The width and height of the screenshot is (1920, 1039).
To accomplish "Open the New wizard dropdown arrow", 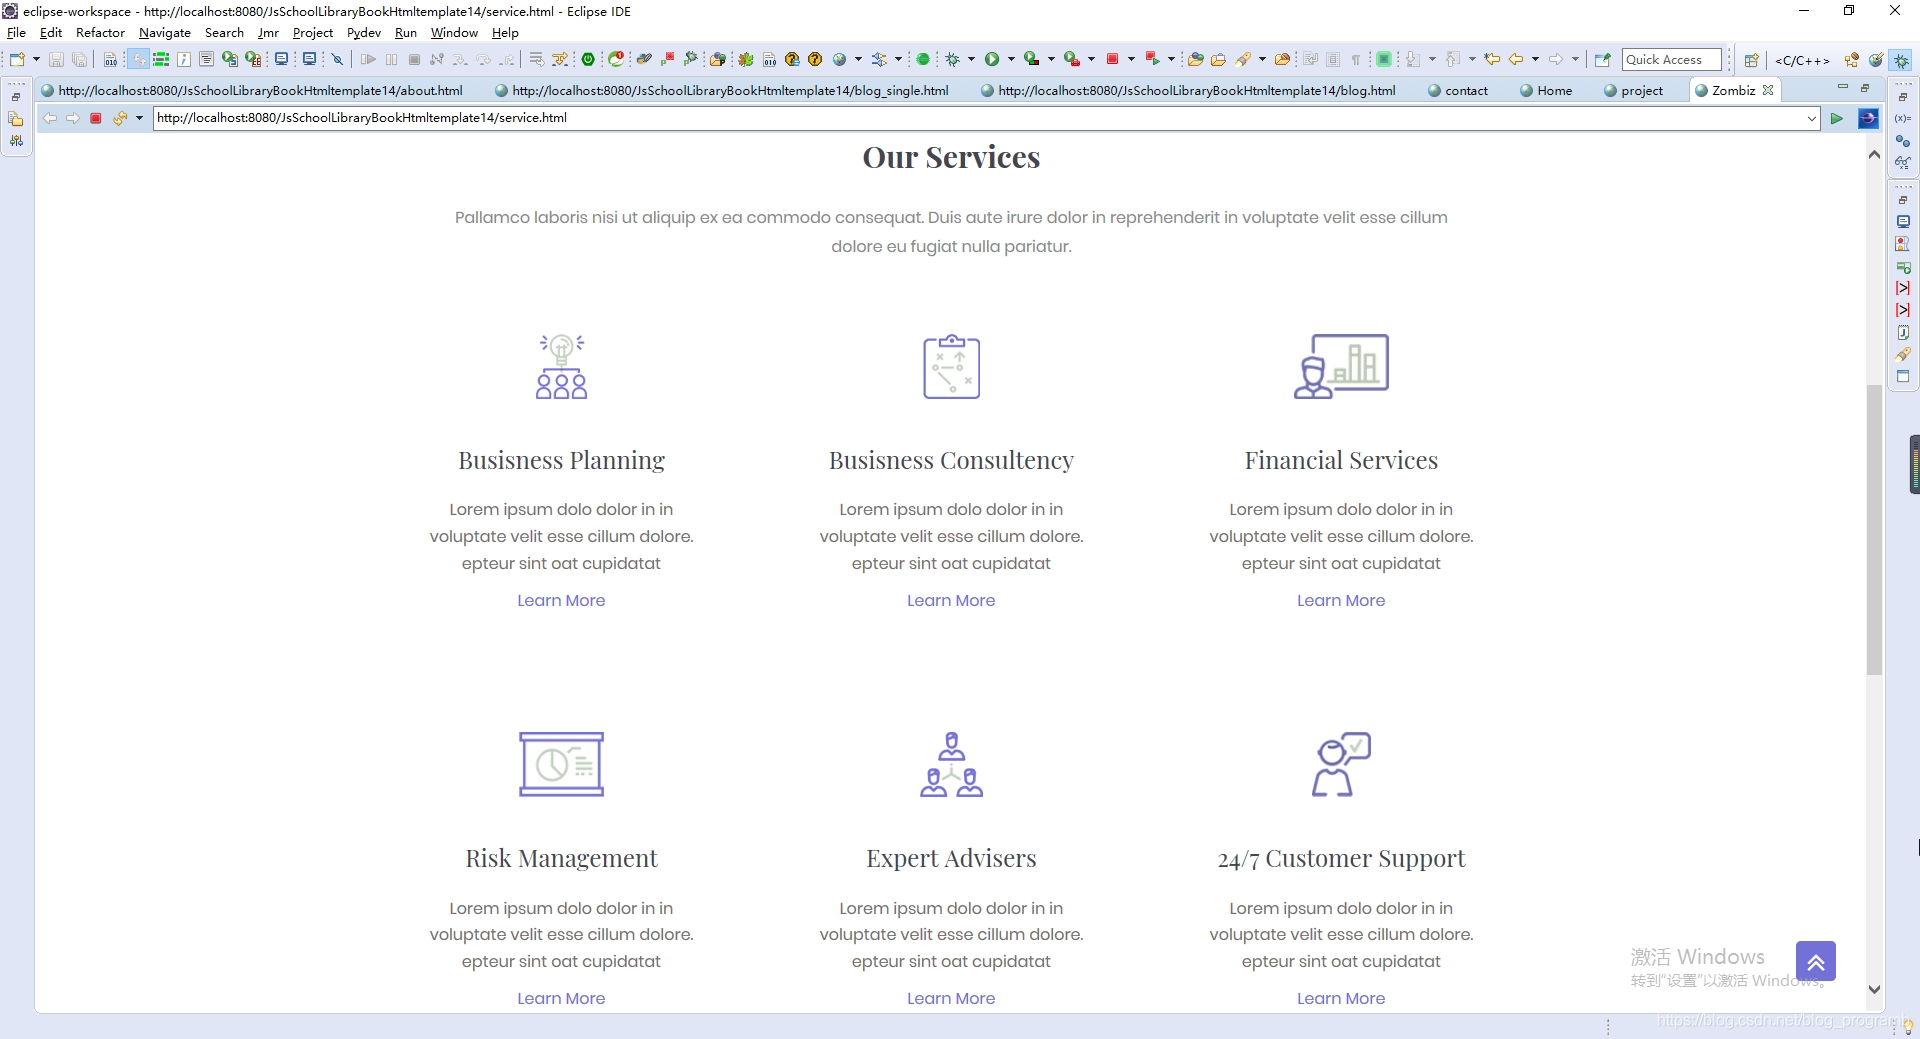I will (x=36, y=59).
